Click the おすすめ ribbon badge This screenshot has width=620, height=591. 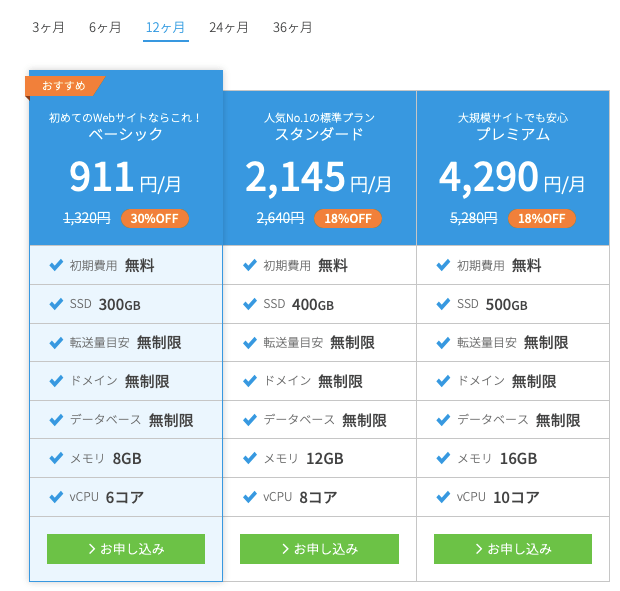point(64,85)
